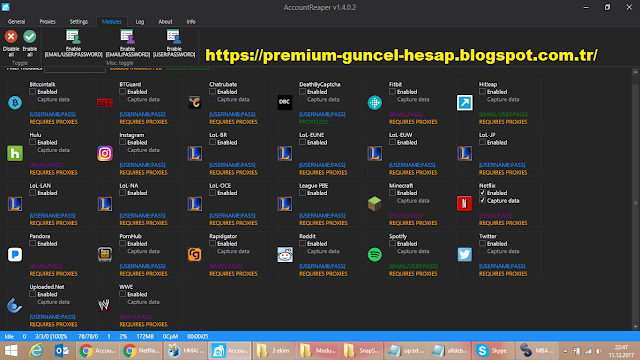Toggle Netflix Capture data checkbox
This screenshot has height=360, width=640.
[x=482, y=201]
